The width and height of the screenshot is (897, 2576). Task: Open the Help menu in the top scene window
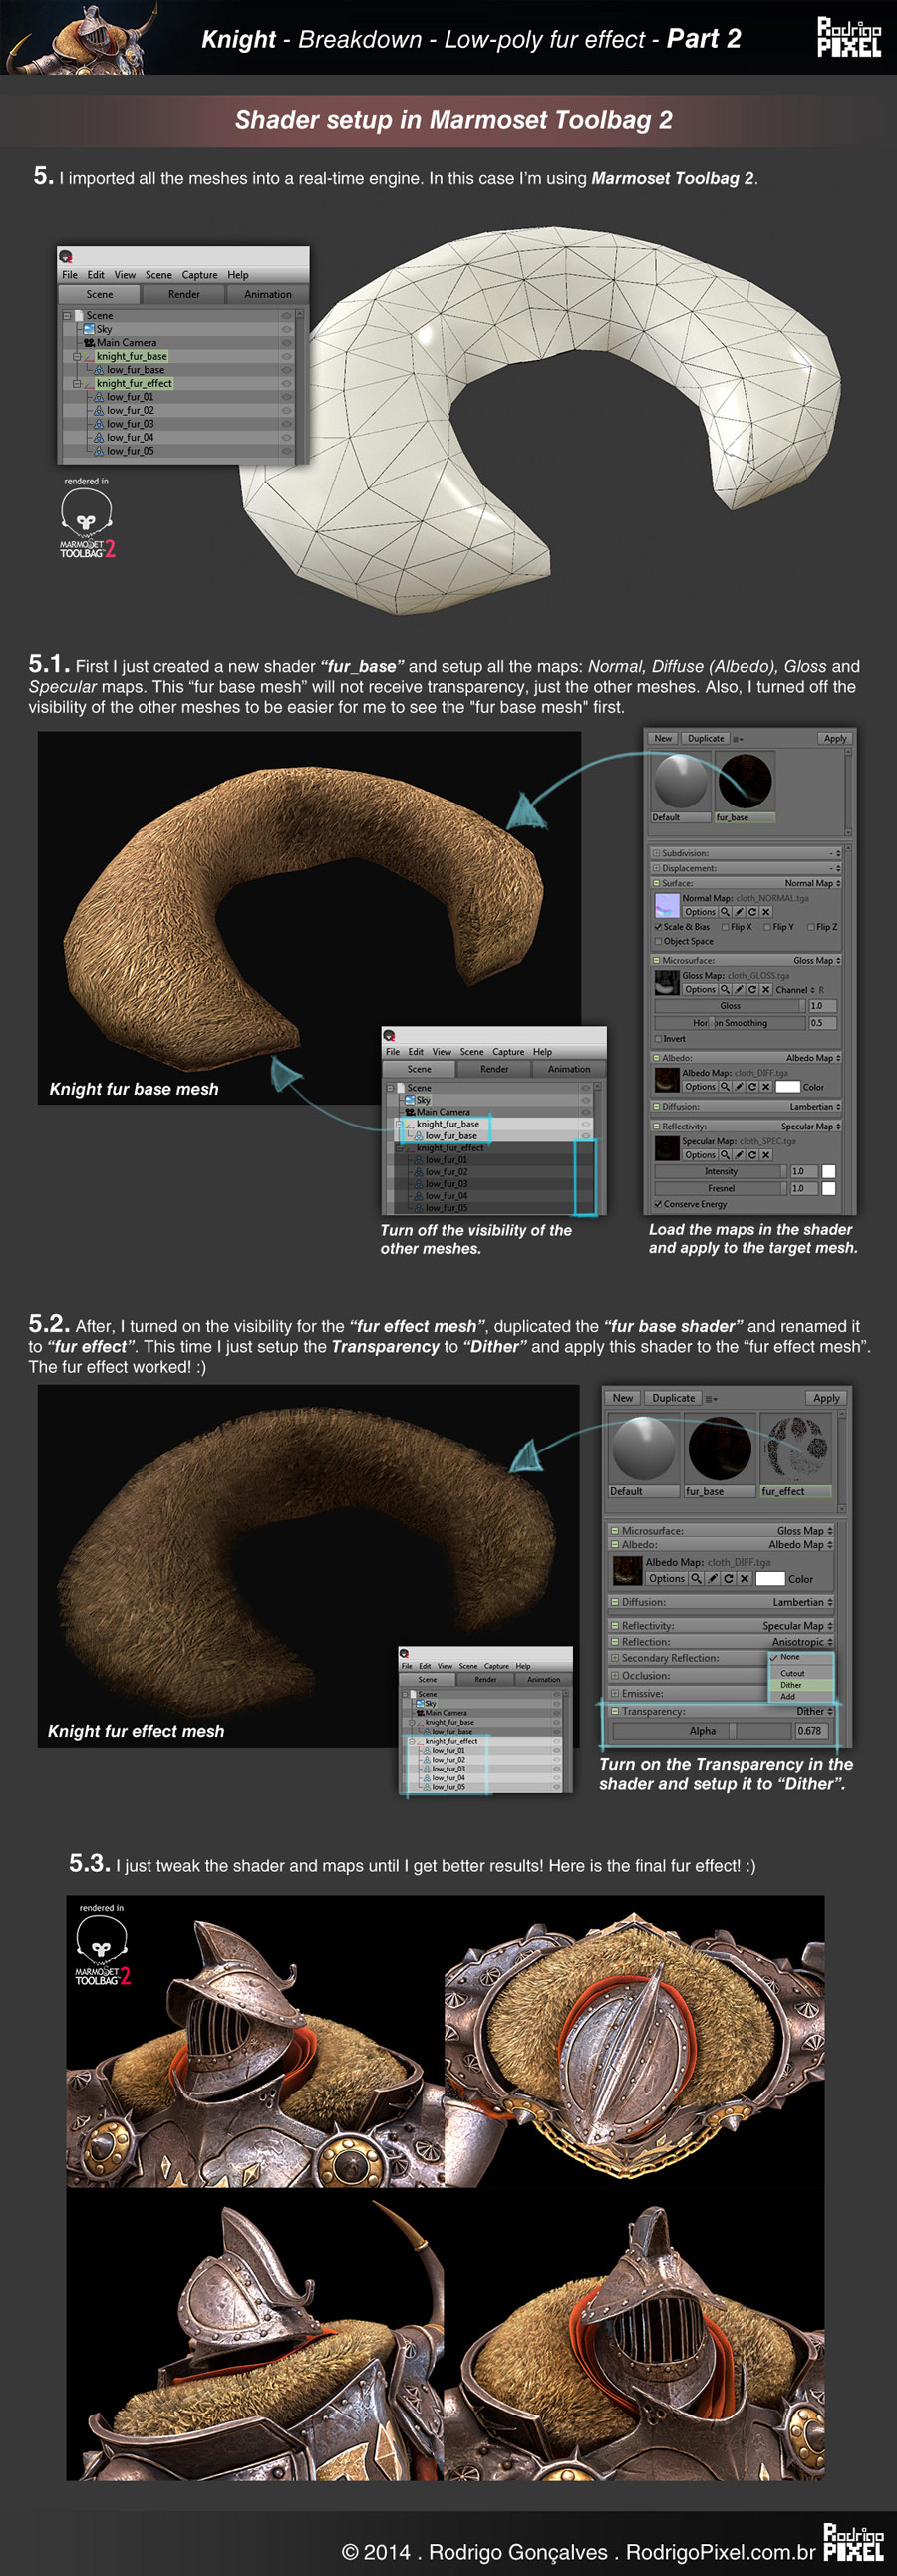(238, 275)
